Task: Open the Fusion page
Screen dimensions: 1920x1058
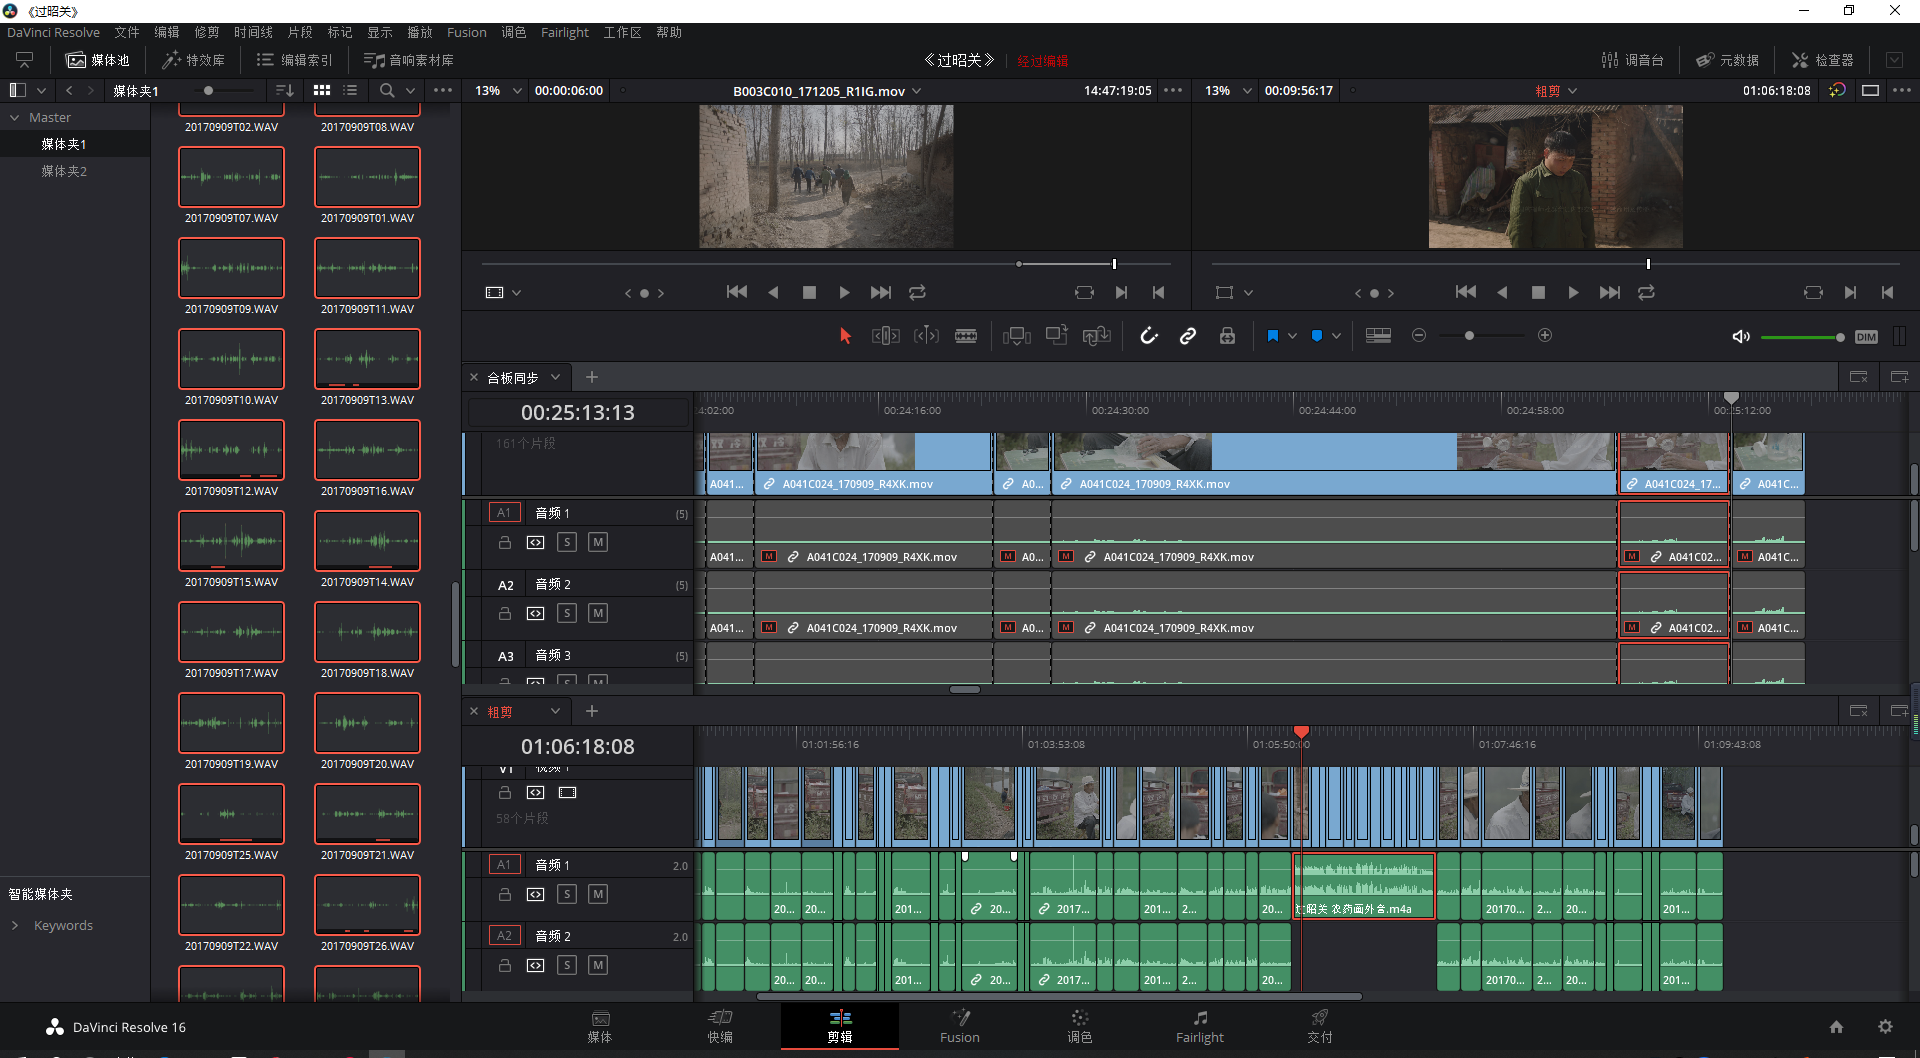Action: pos(959,1026)
